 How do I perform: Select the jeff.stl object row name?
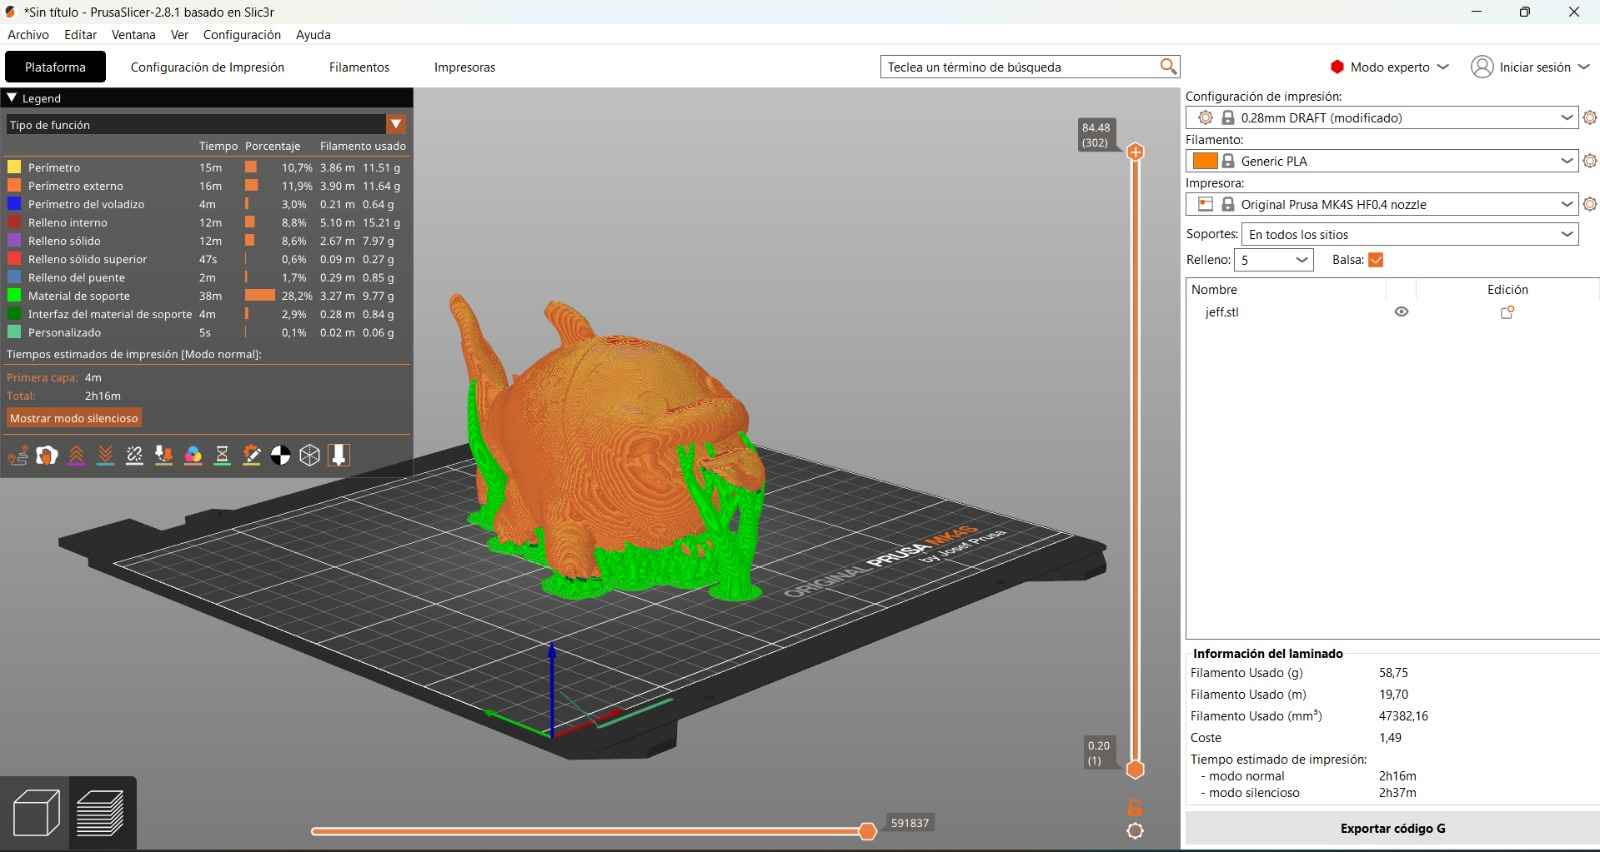[1222, 312]
